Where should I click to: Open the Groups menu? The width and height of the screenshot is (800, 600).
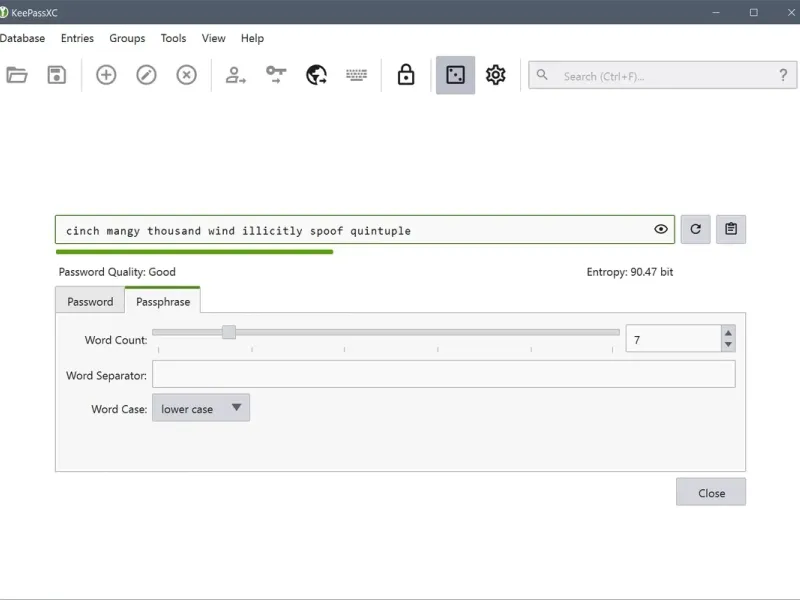tap(127, 38)
